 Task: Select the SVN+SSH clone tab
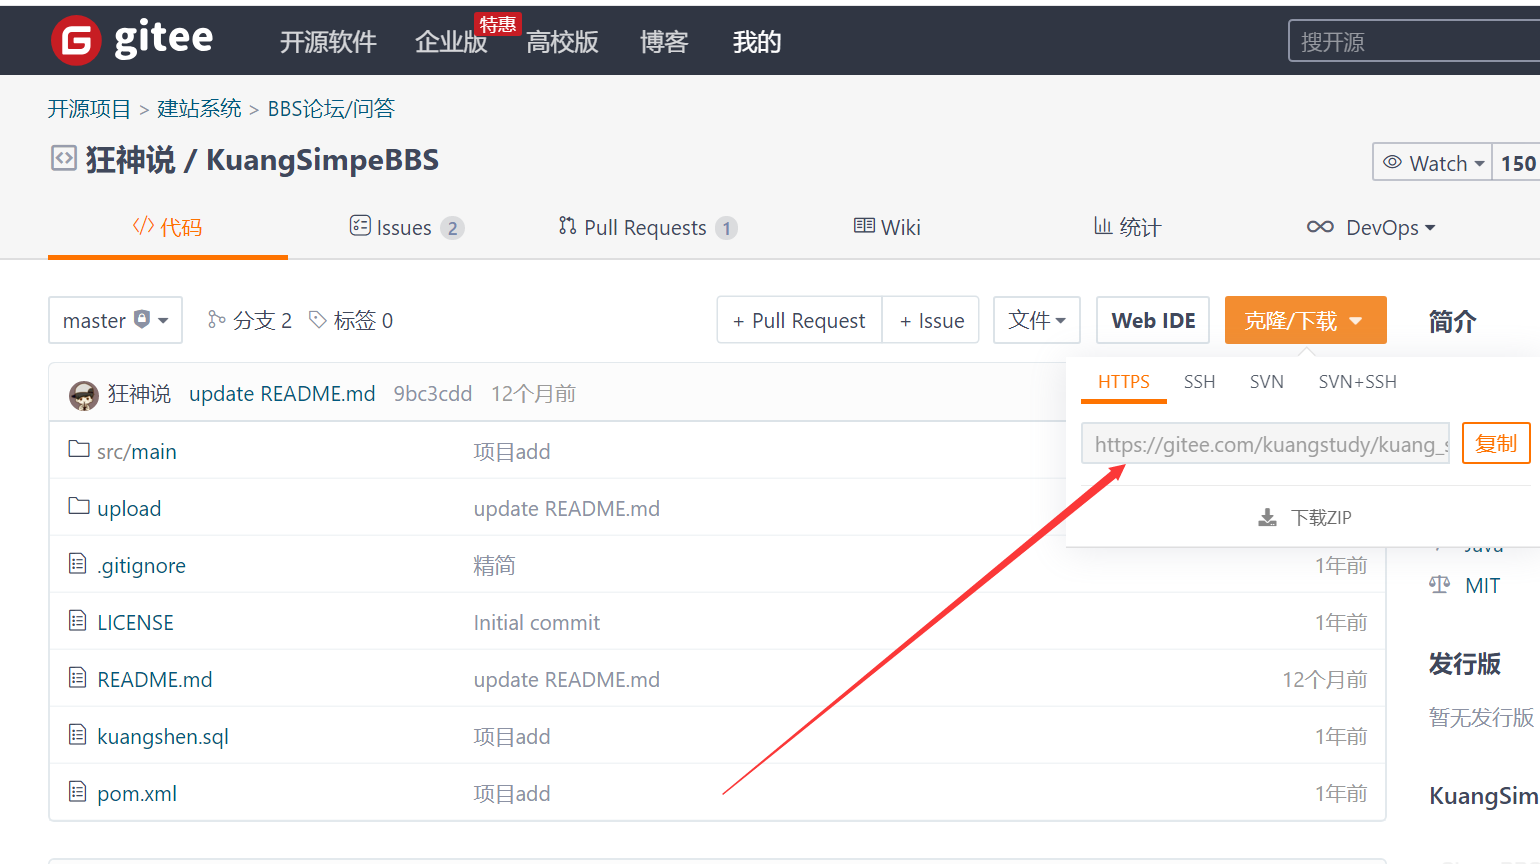[1357, 382]
